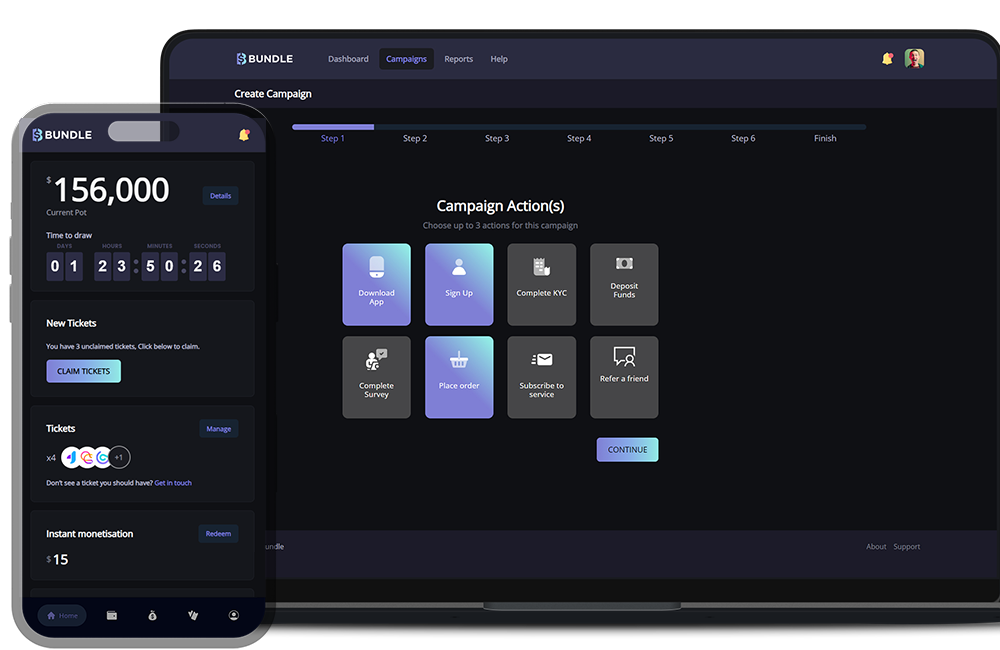1000x650 pixels.
Task: Open notifications bell in desktop header
Action: click(887, 59)
